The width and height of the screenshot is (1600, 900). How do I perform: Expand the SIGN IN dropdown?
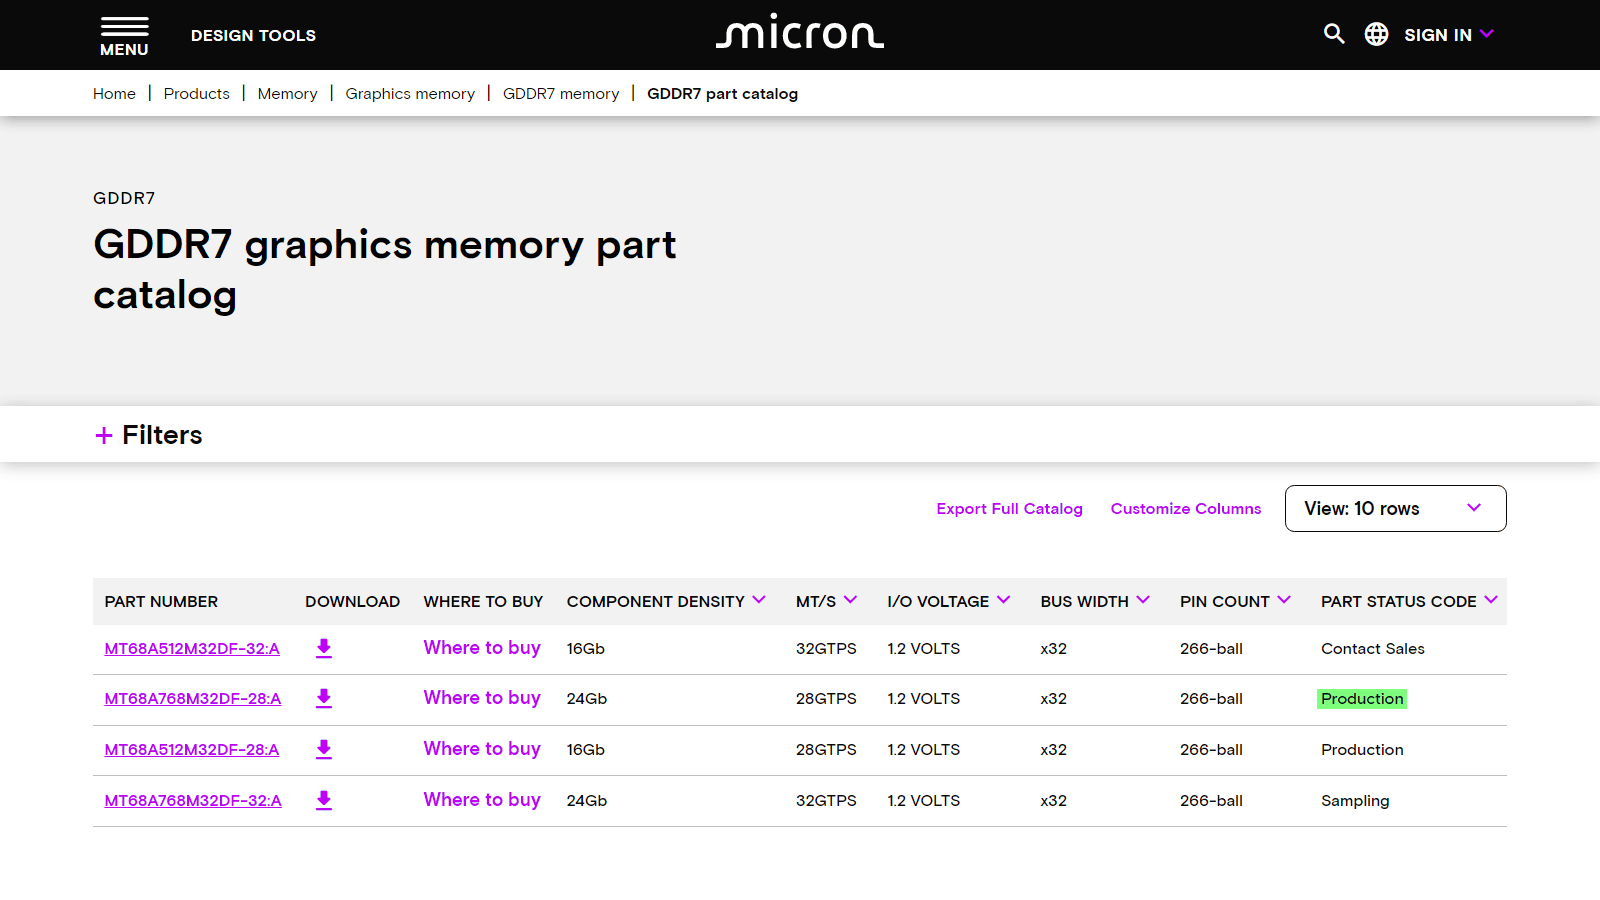[x=1448, y=35]
